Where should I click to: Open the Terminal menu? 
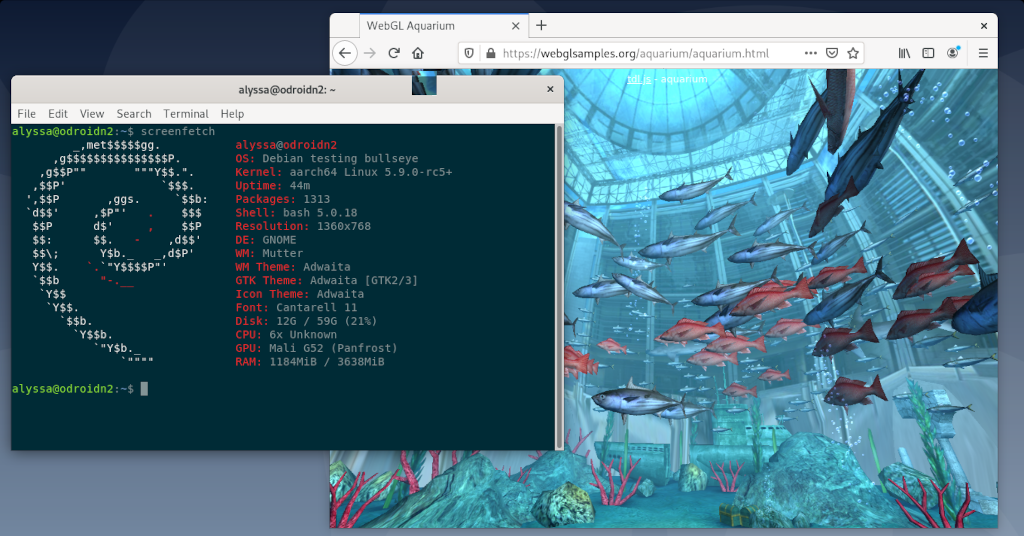pyautogui.click(x=186, y=114)
